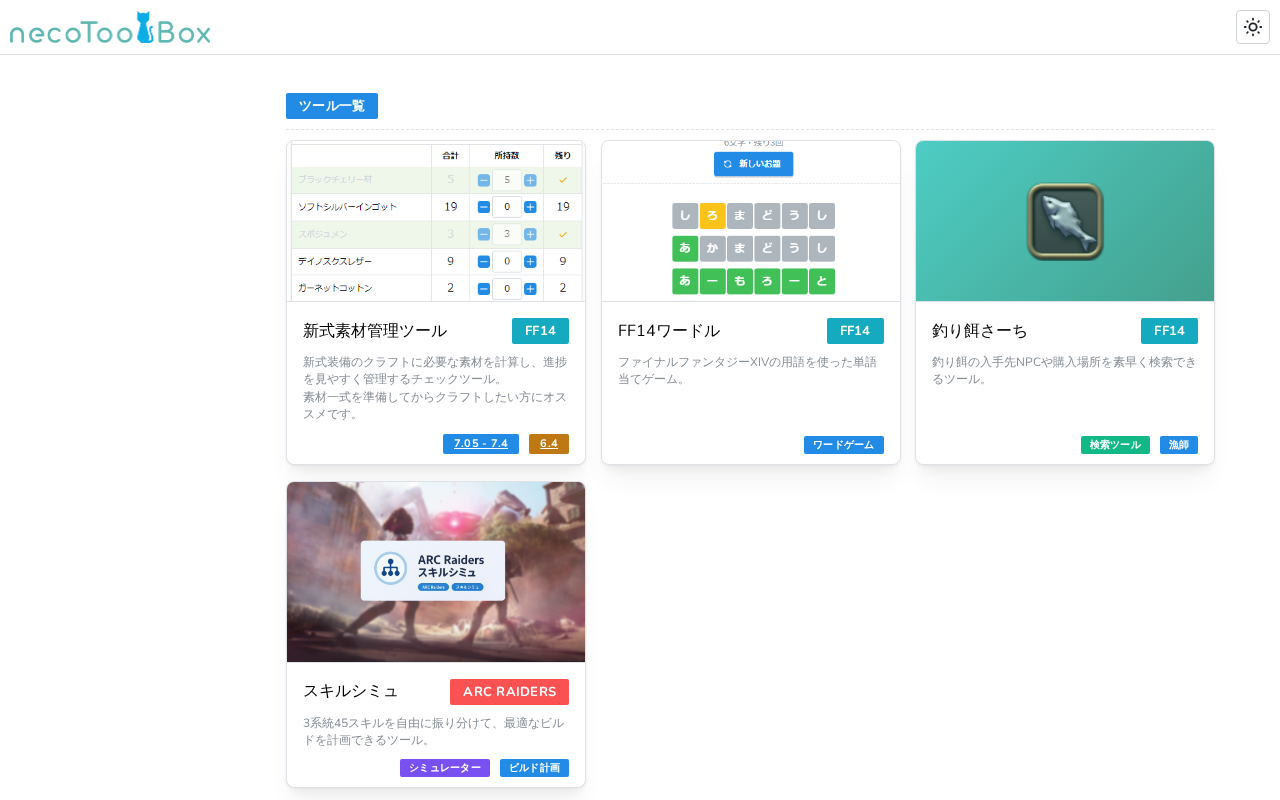Open the スキルシミュ card title

coord(351,691)
